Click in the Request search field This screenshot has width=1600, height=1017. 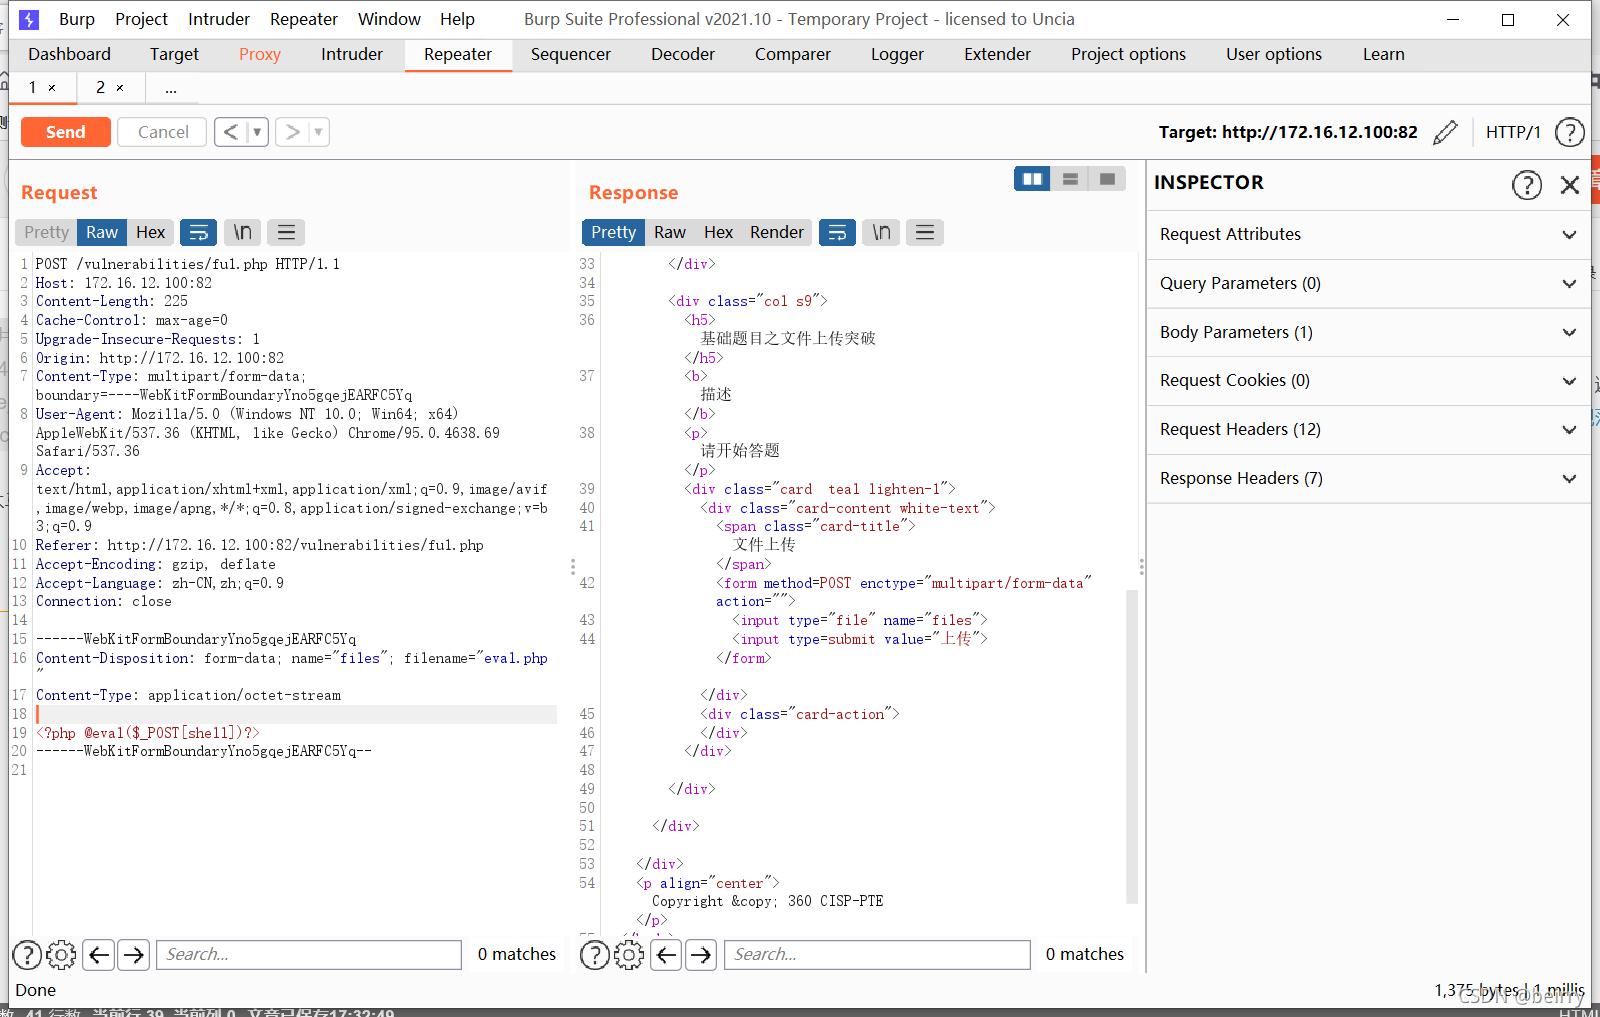pyautogui.click(x=309, y=955)
